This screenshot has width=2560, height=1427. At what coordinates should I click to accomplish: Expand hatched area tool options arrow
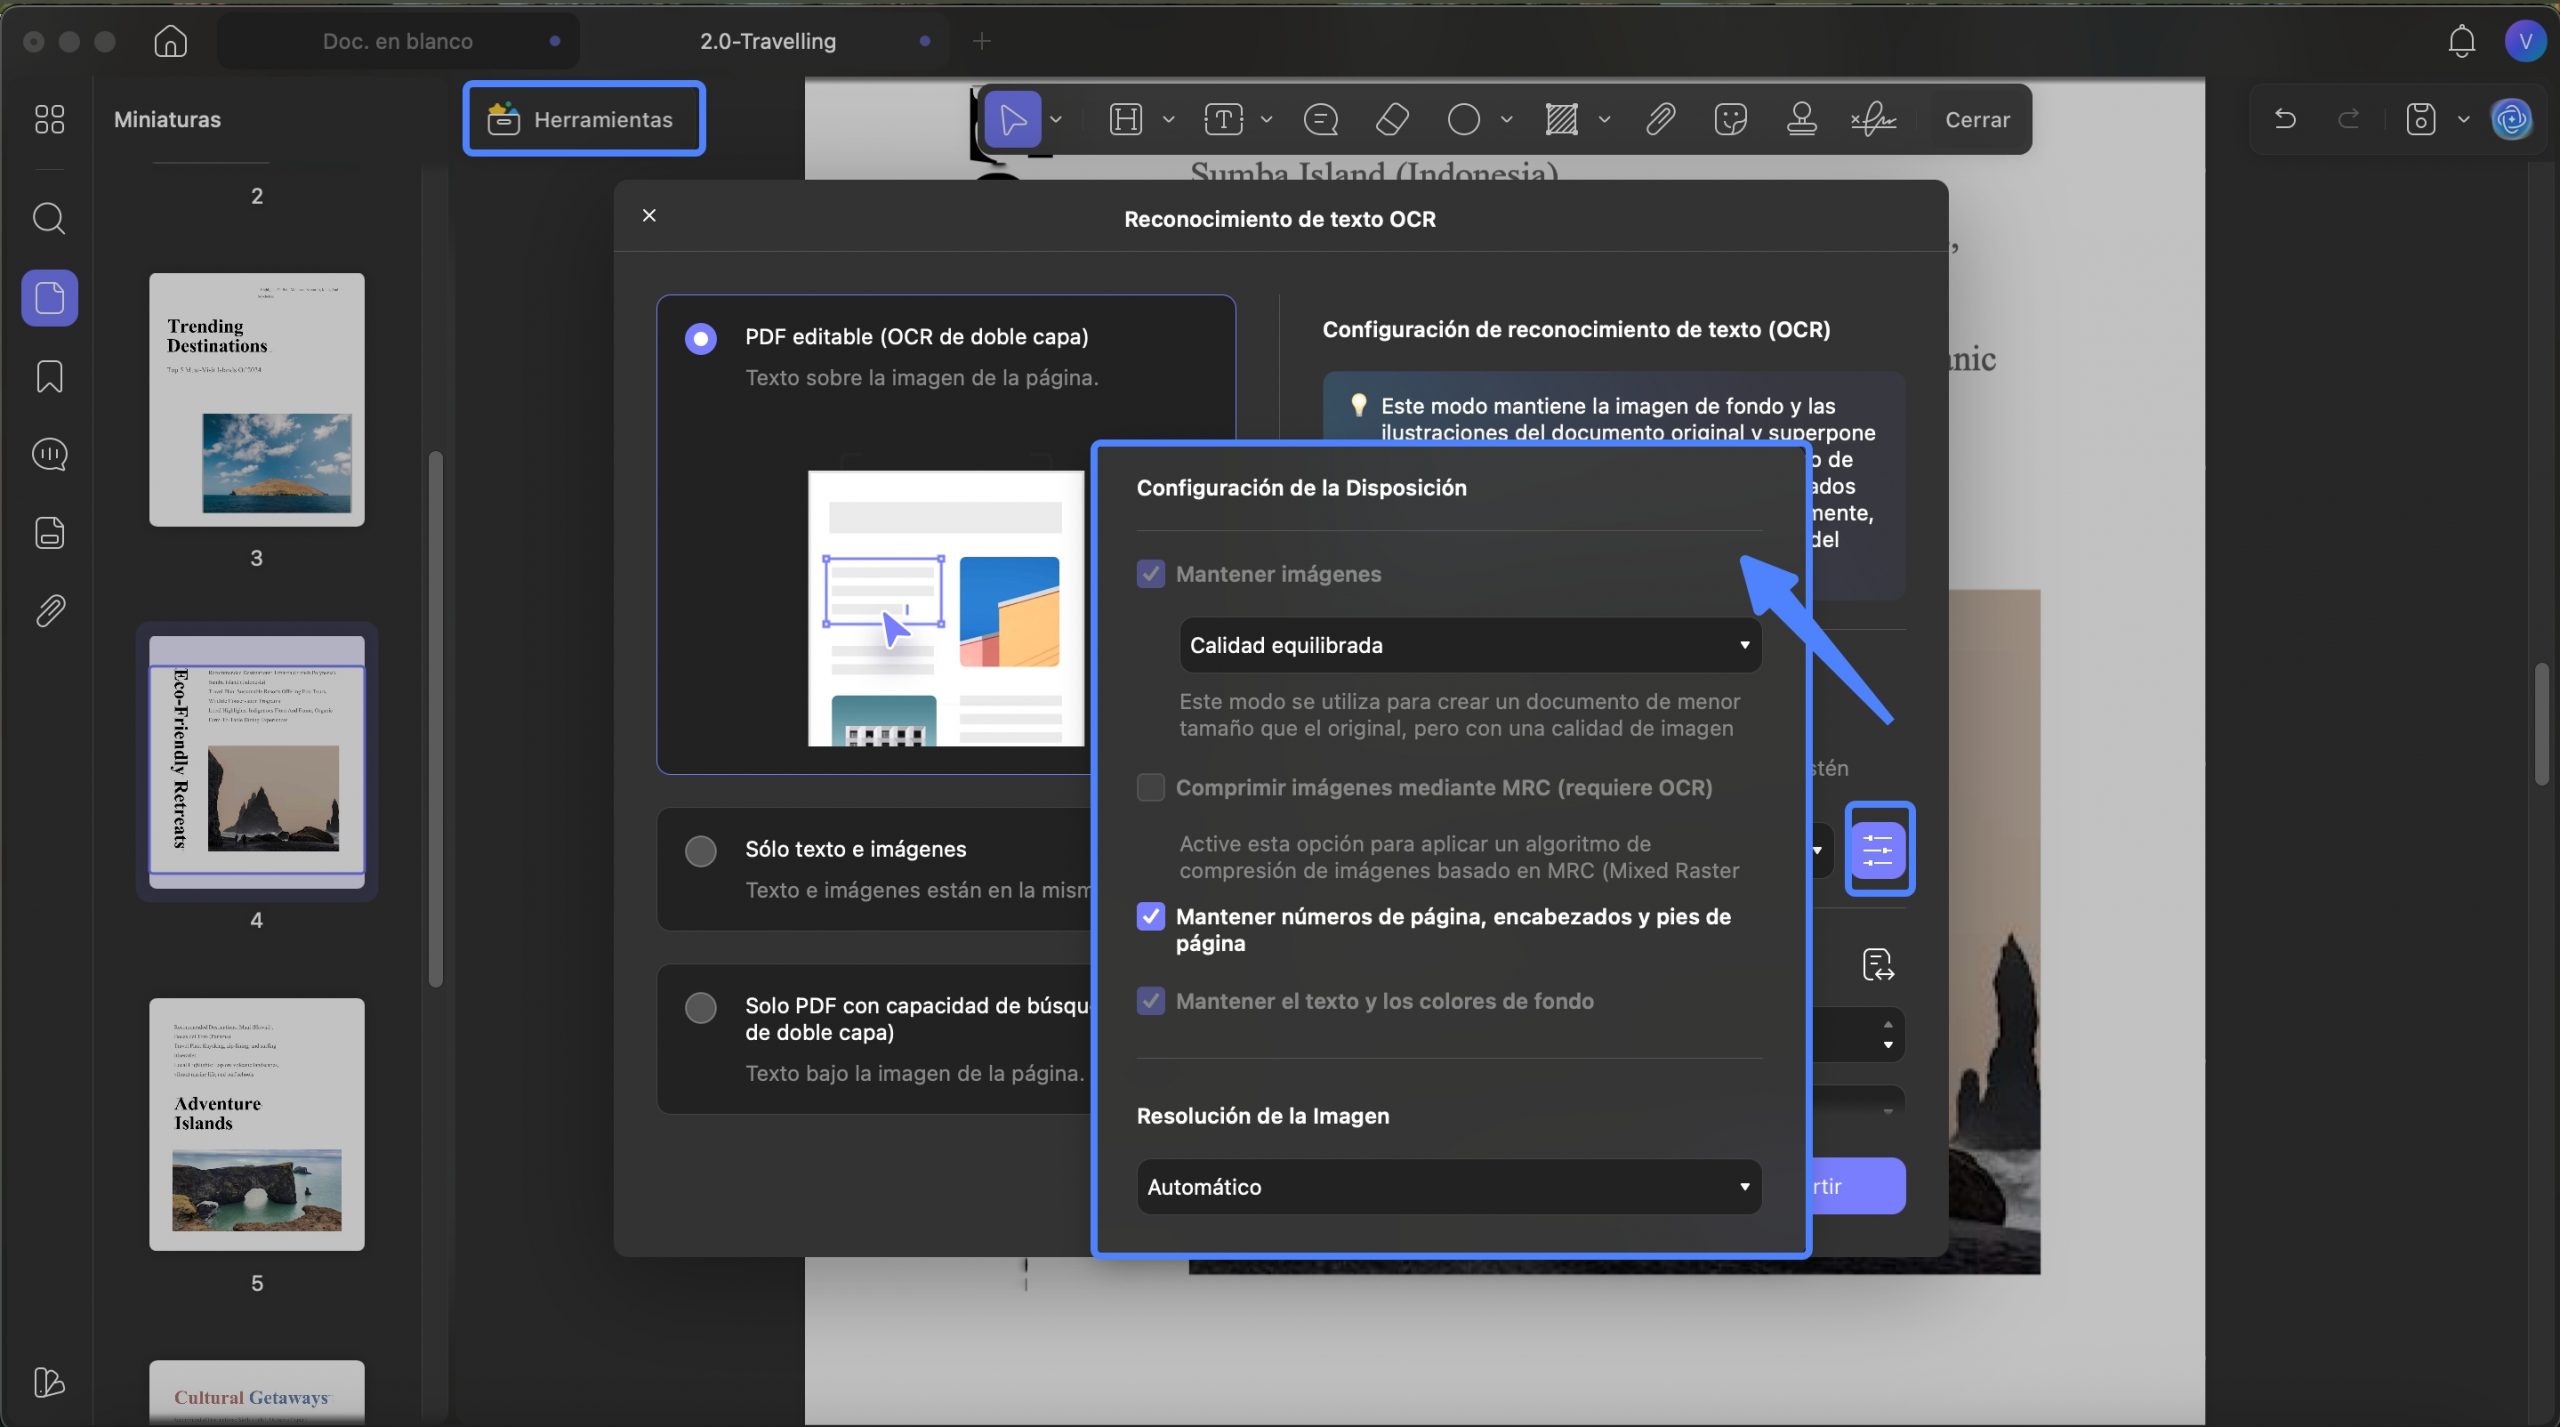point(1604,119)
